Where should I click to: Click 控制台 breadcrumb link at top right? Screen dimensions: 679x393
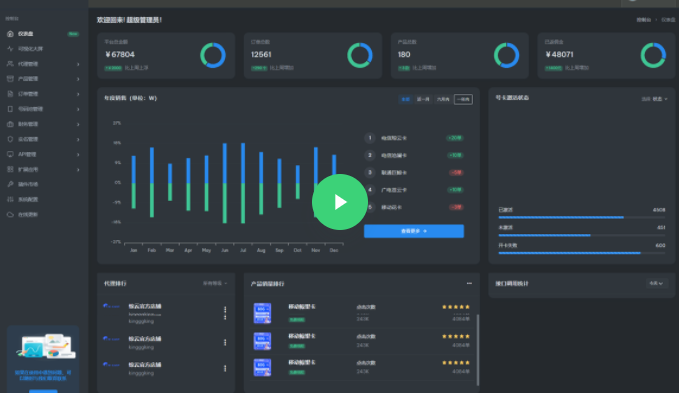(643, 20)
